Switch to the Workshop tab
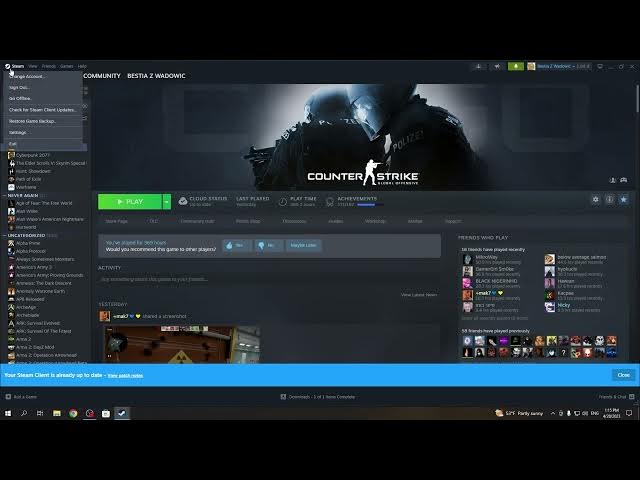The height and width of the screenshot is (480, 640). pos(375,221)
